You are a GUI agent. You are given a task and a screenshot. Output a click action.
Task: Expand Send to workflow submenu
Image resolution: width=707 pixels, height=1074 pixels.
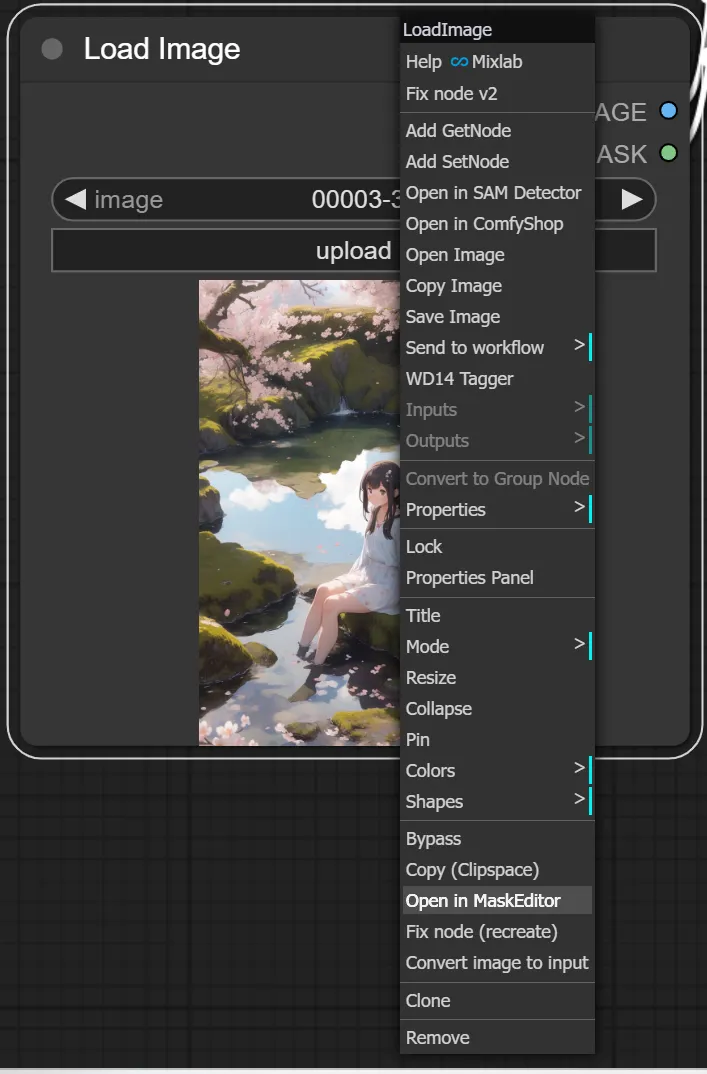[x=497, y=348]
